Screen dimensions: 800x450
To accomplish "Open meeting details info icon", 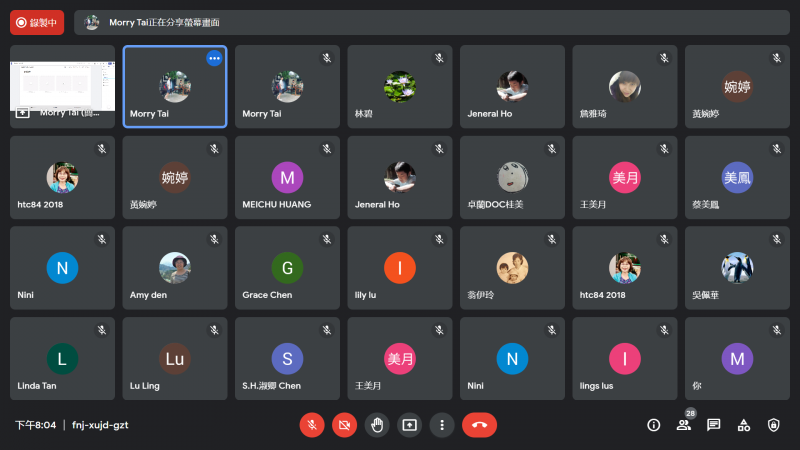I will coord(654,425).
